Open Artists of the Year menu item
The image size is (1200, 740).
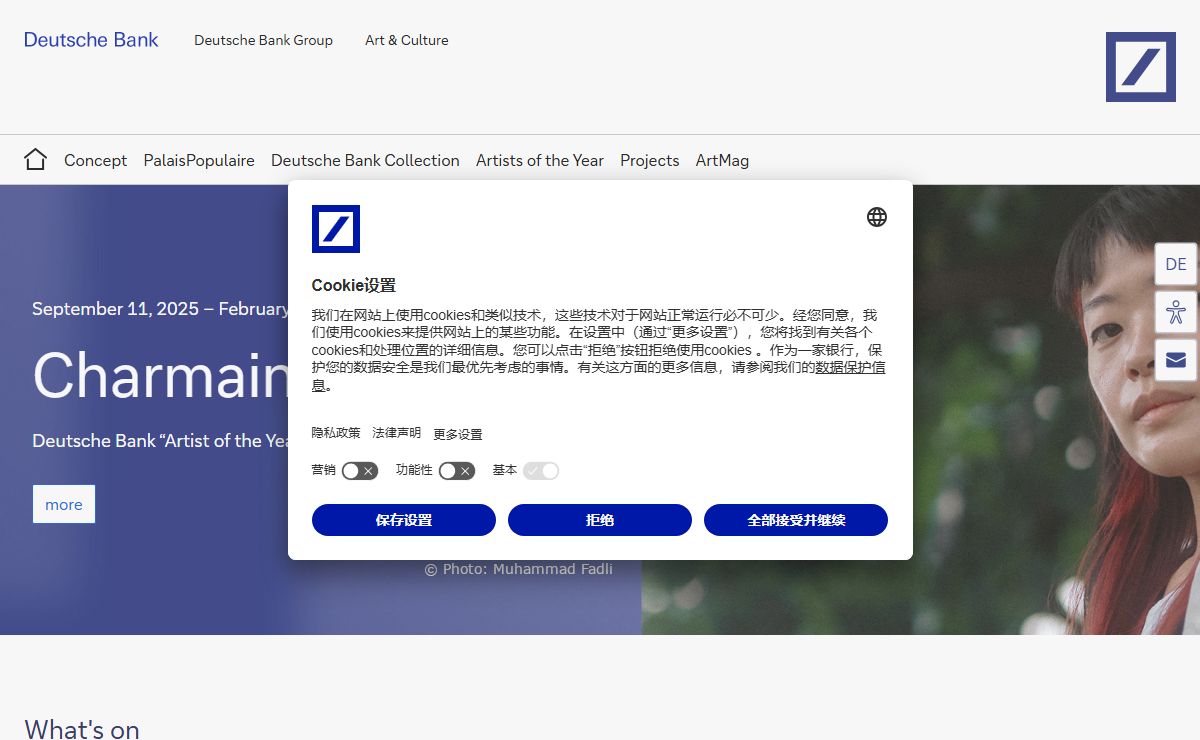pos(540,160)
